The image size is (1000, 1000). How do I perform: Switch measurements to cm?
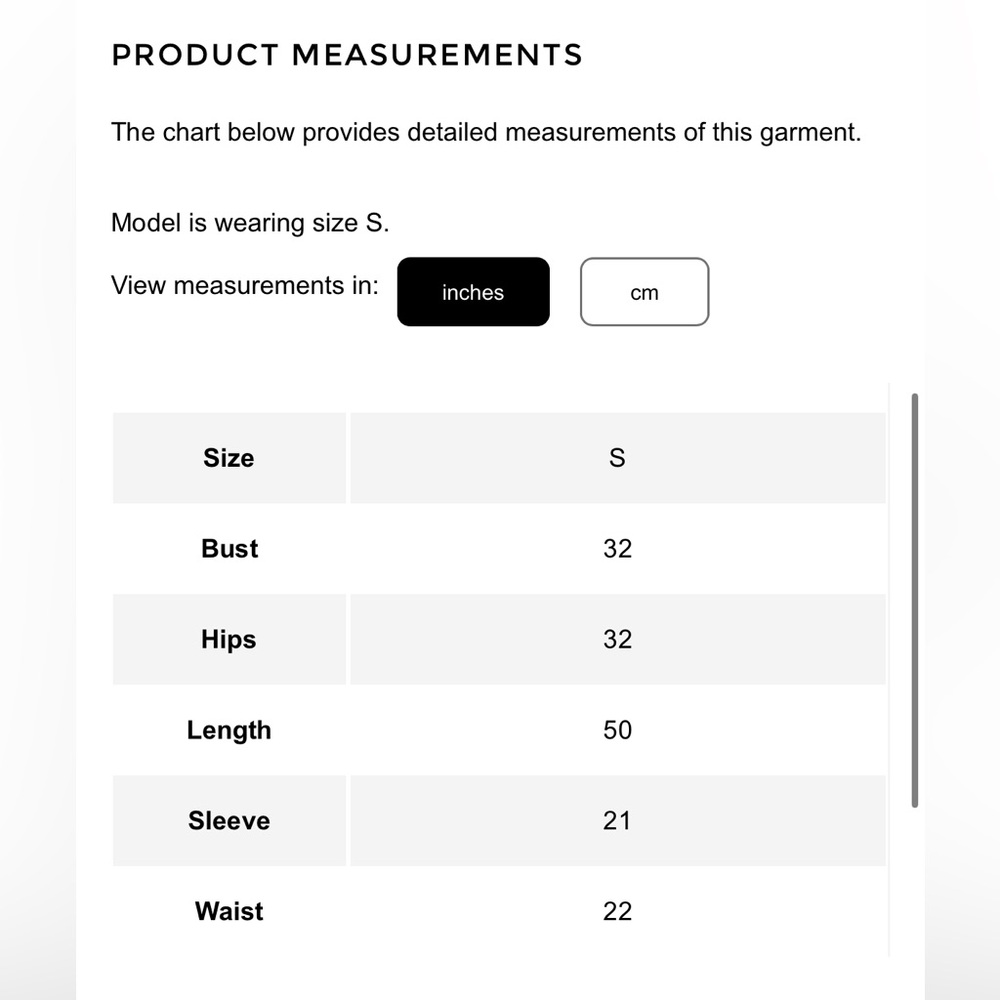pos(644,292)
